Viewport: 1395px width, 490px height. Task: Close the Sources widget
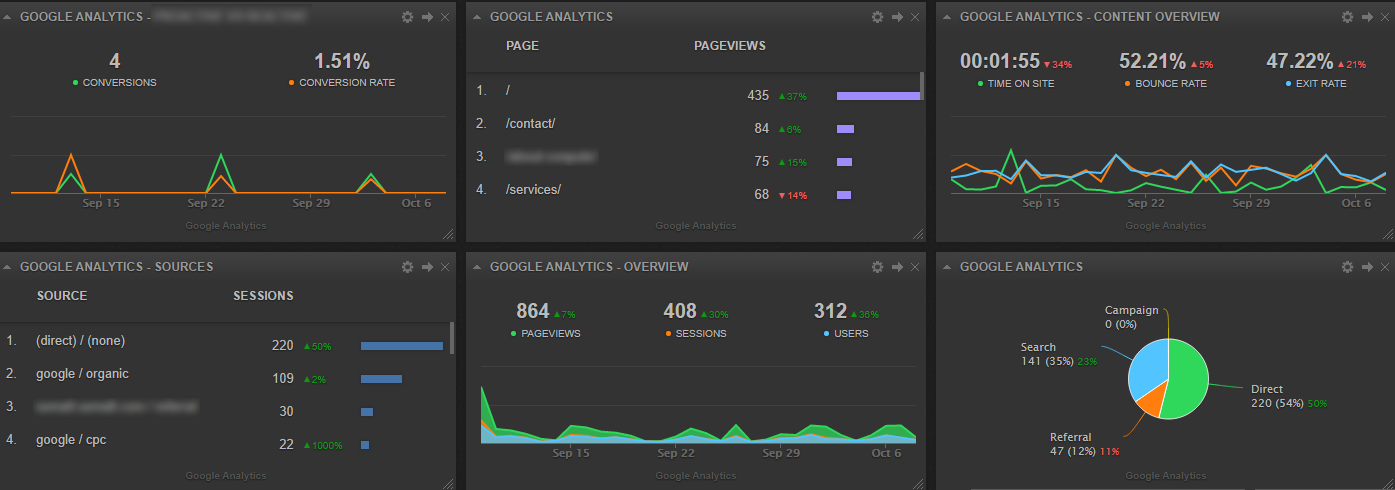(x=444, y=267)
